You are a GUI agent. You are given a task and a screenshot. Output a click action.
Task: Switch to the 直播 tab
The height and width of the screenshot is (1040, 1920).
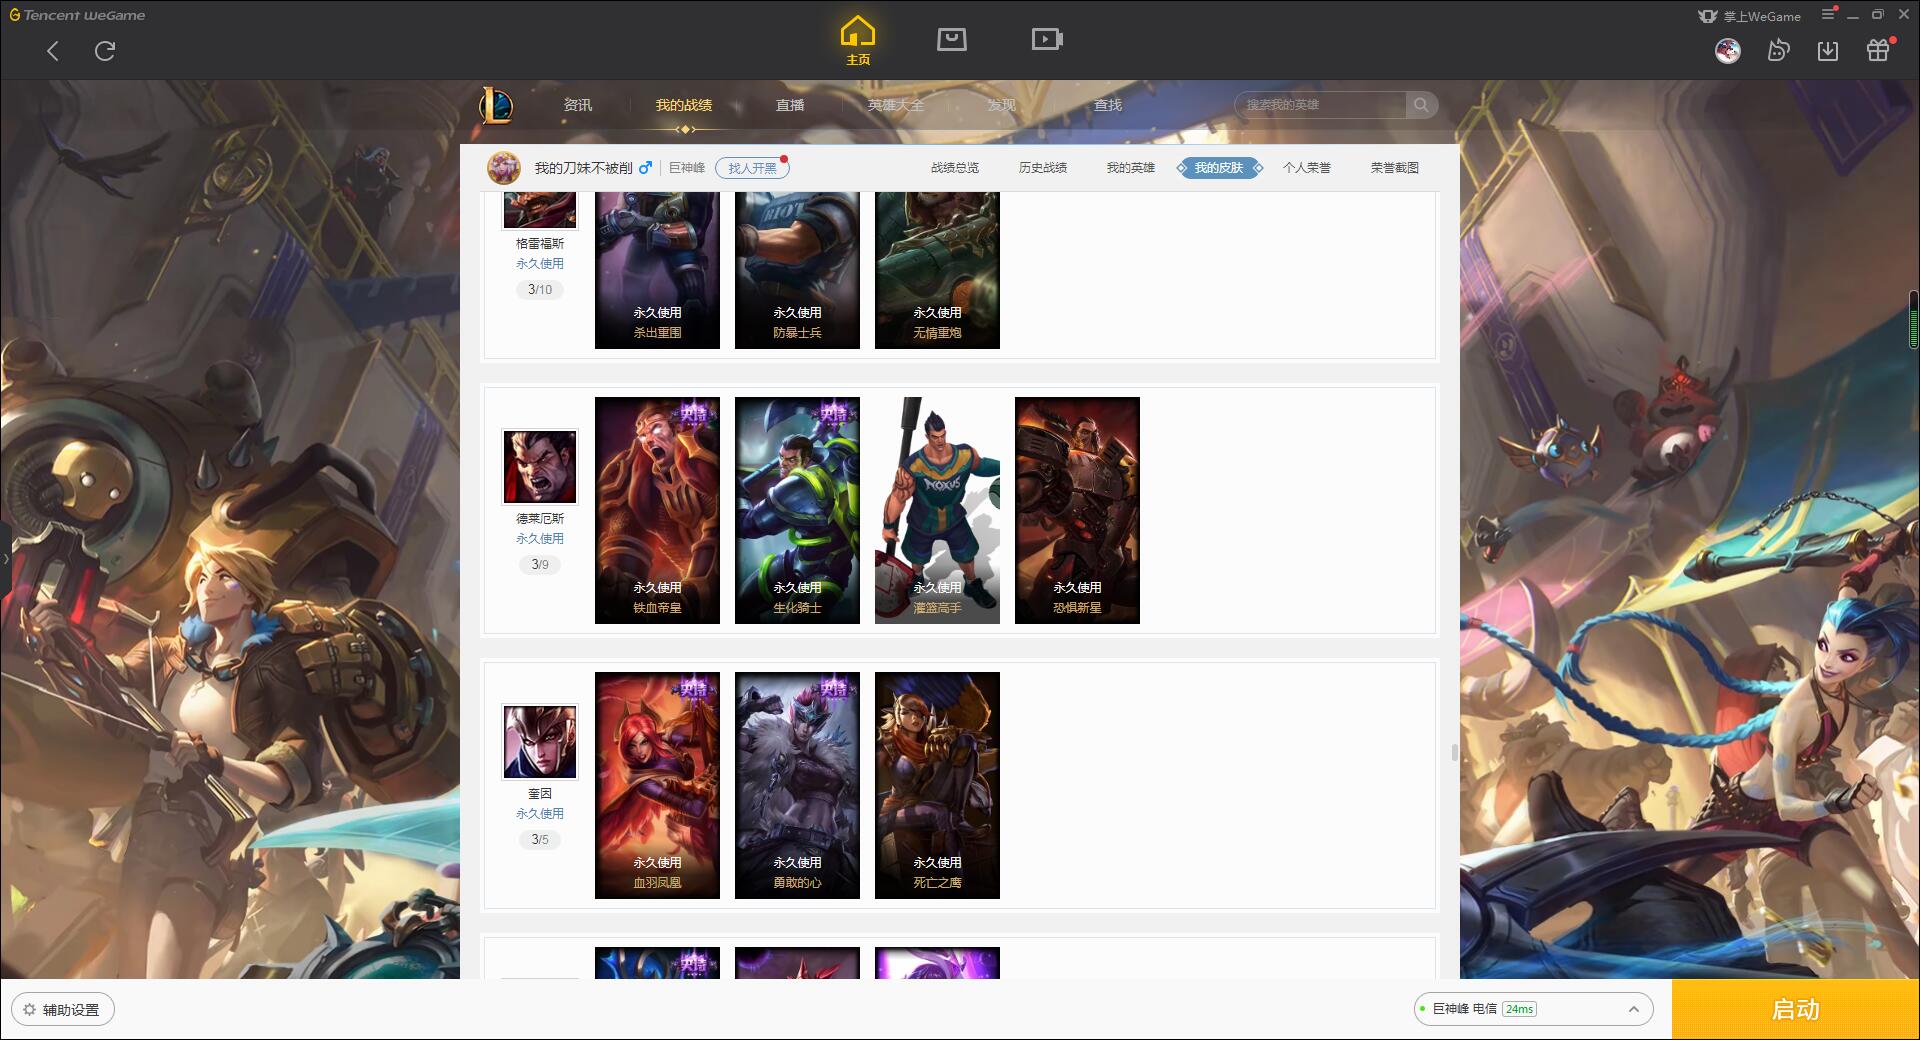coord(790,105)
